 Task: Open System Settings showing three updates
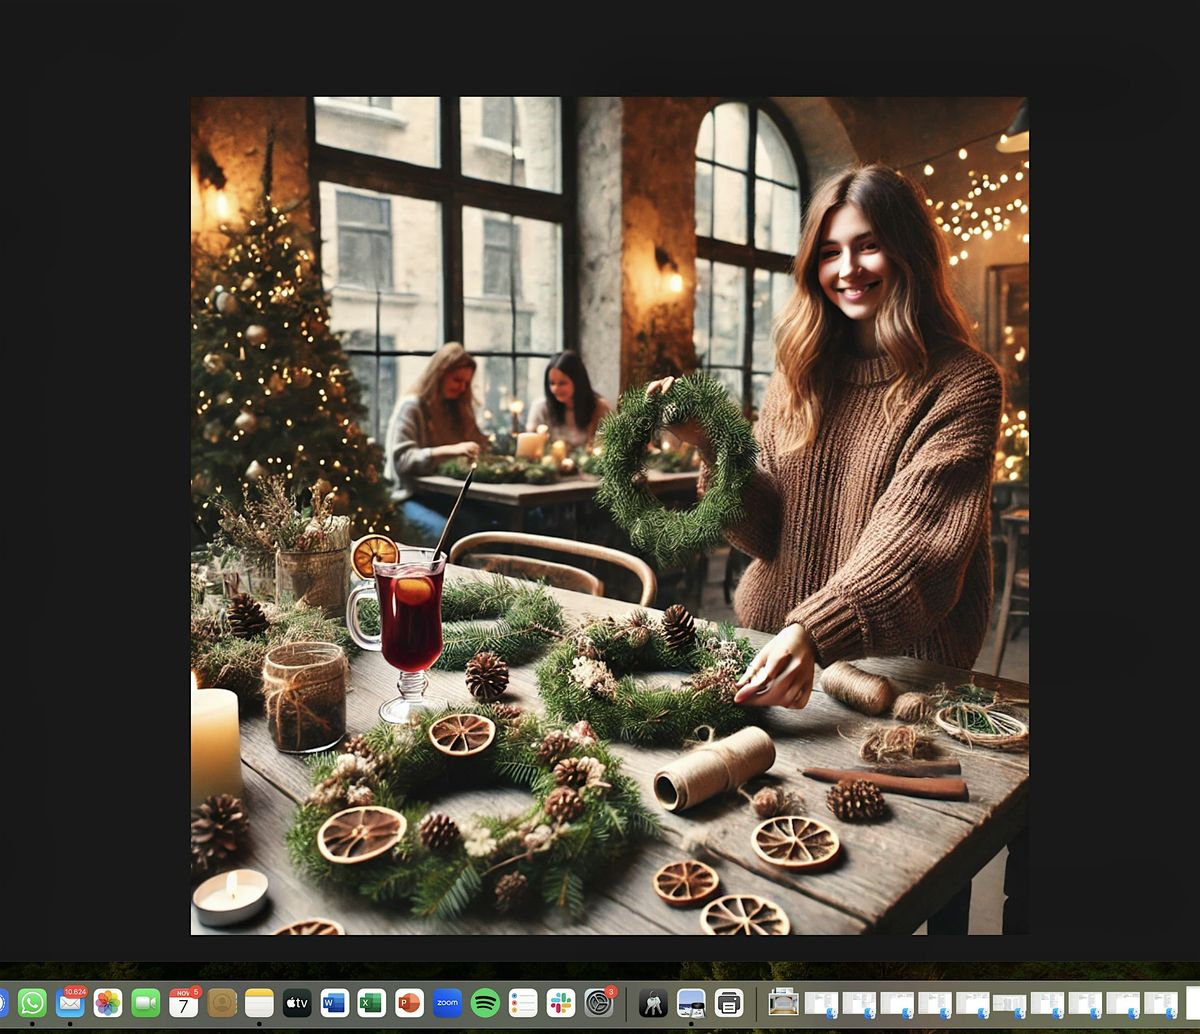(596, 1004)
